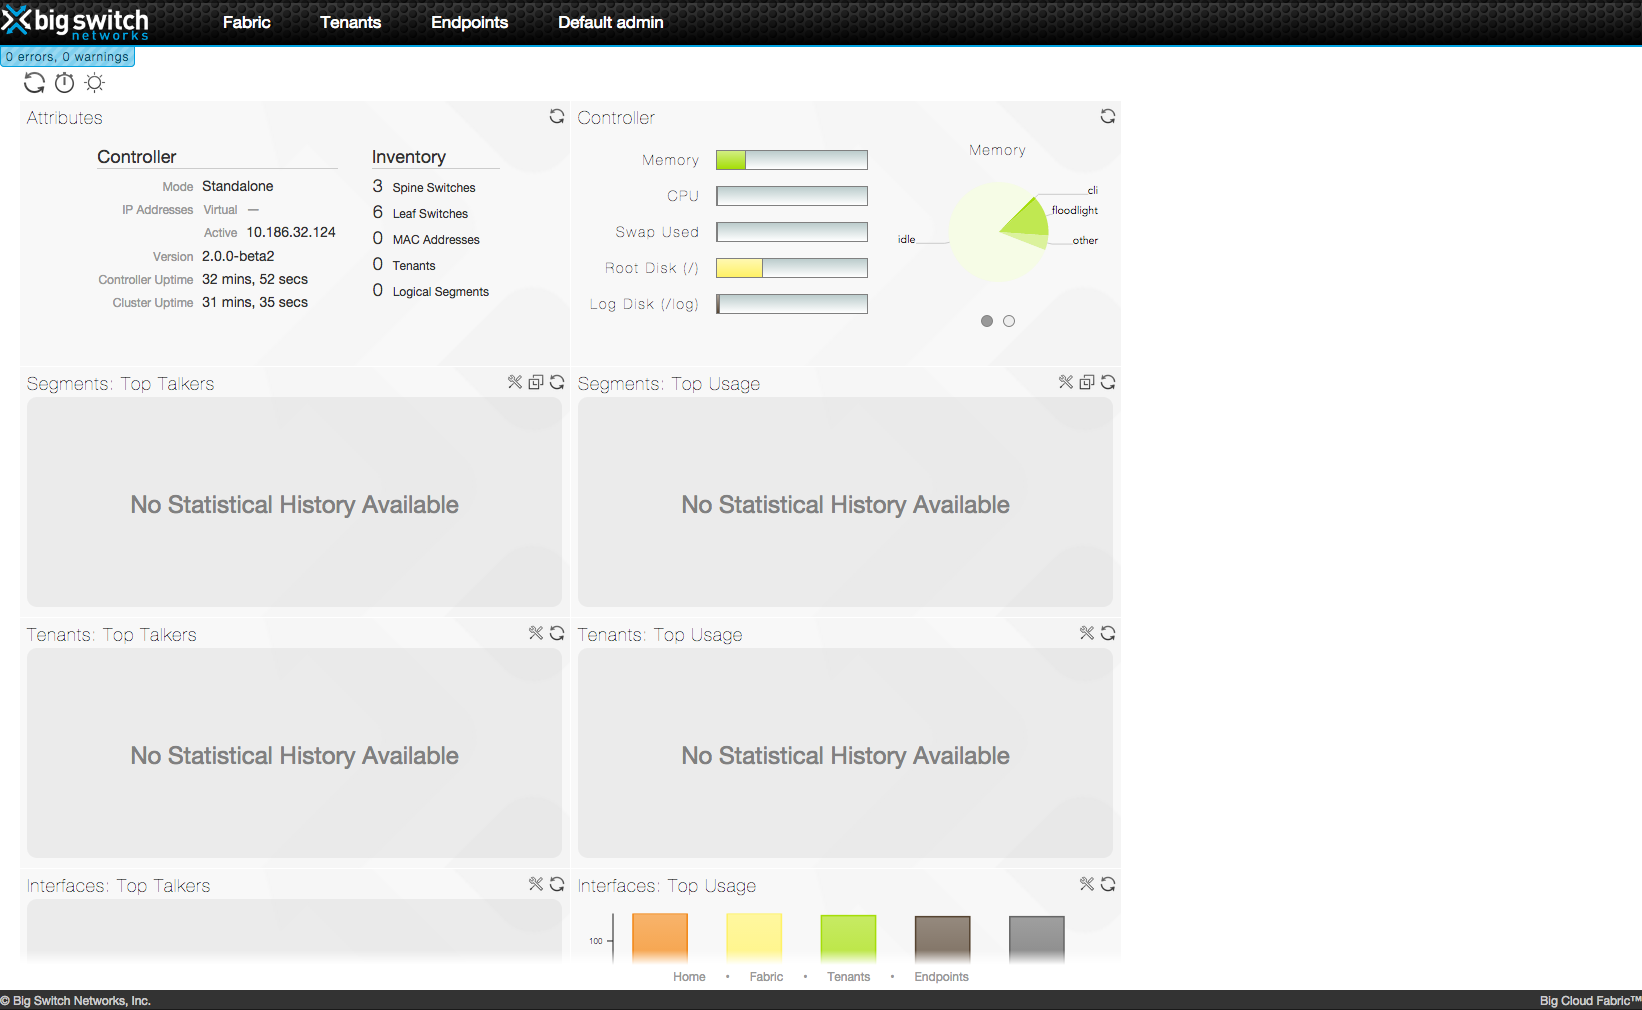Click the CPU usage bar
The image size is (1642, 1010).
pyautogui.click(x=792, y=196)
